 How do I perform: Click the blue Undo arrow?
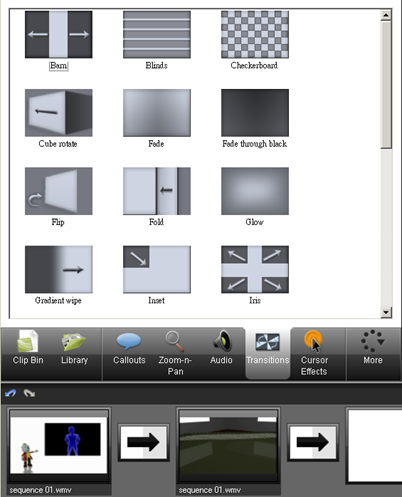(x=11, y=393)
